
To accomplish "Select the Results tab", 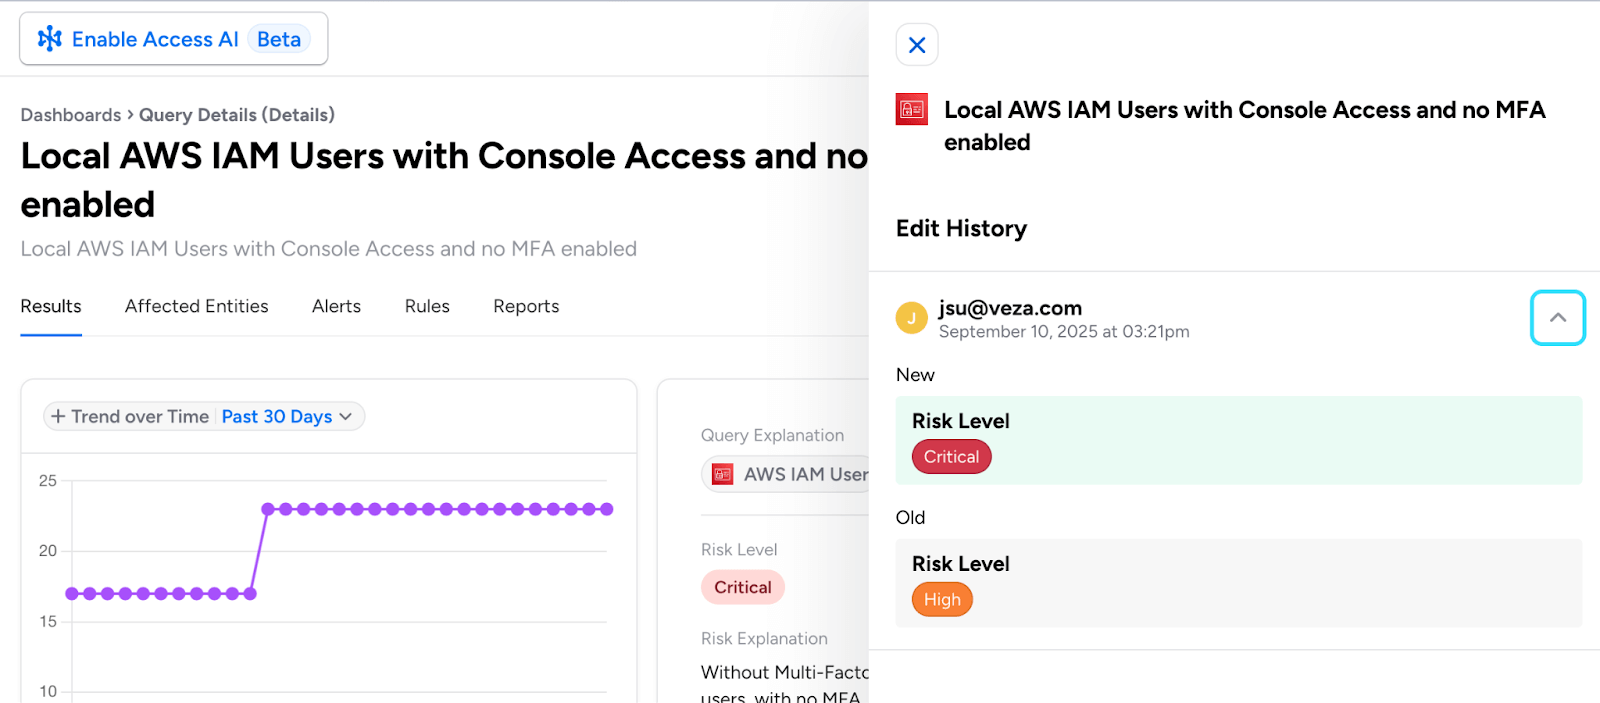I will pyautogui.click(x=51, y=306).
